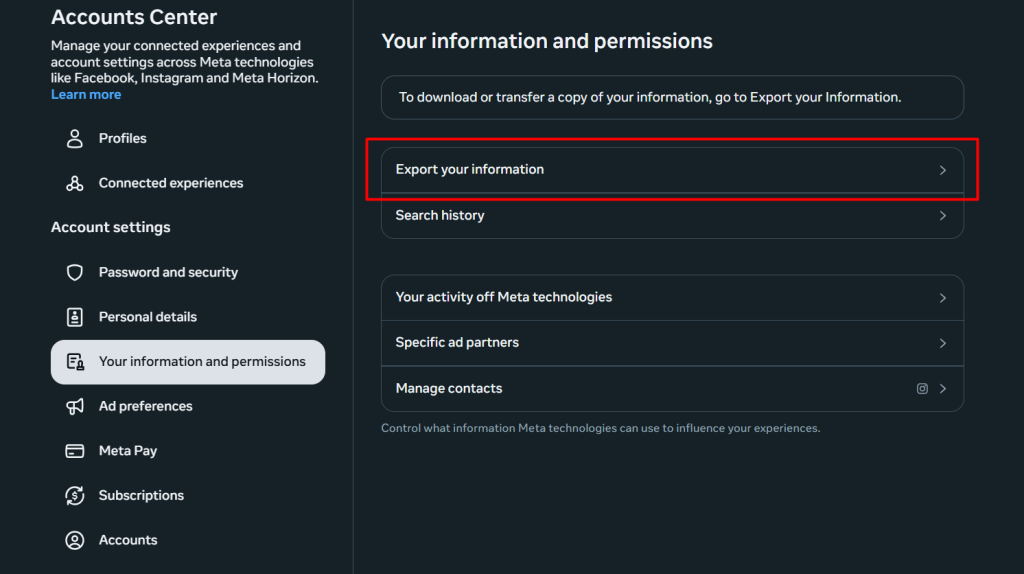This screenshot has height=574, width=1024.
Task: Go to Password and security settings
Action: [x=168, y=273]
